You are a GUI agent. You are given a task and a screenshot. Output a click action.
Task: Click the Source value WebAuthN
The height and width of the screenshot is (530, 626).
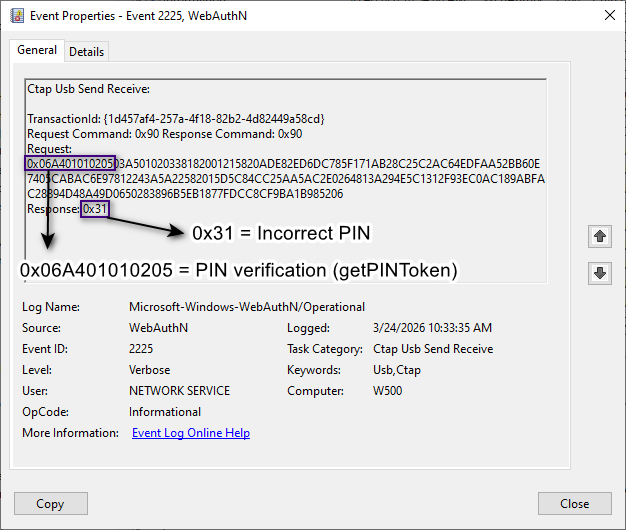[x=158, y=328]
